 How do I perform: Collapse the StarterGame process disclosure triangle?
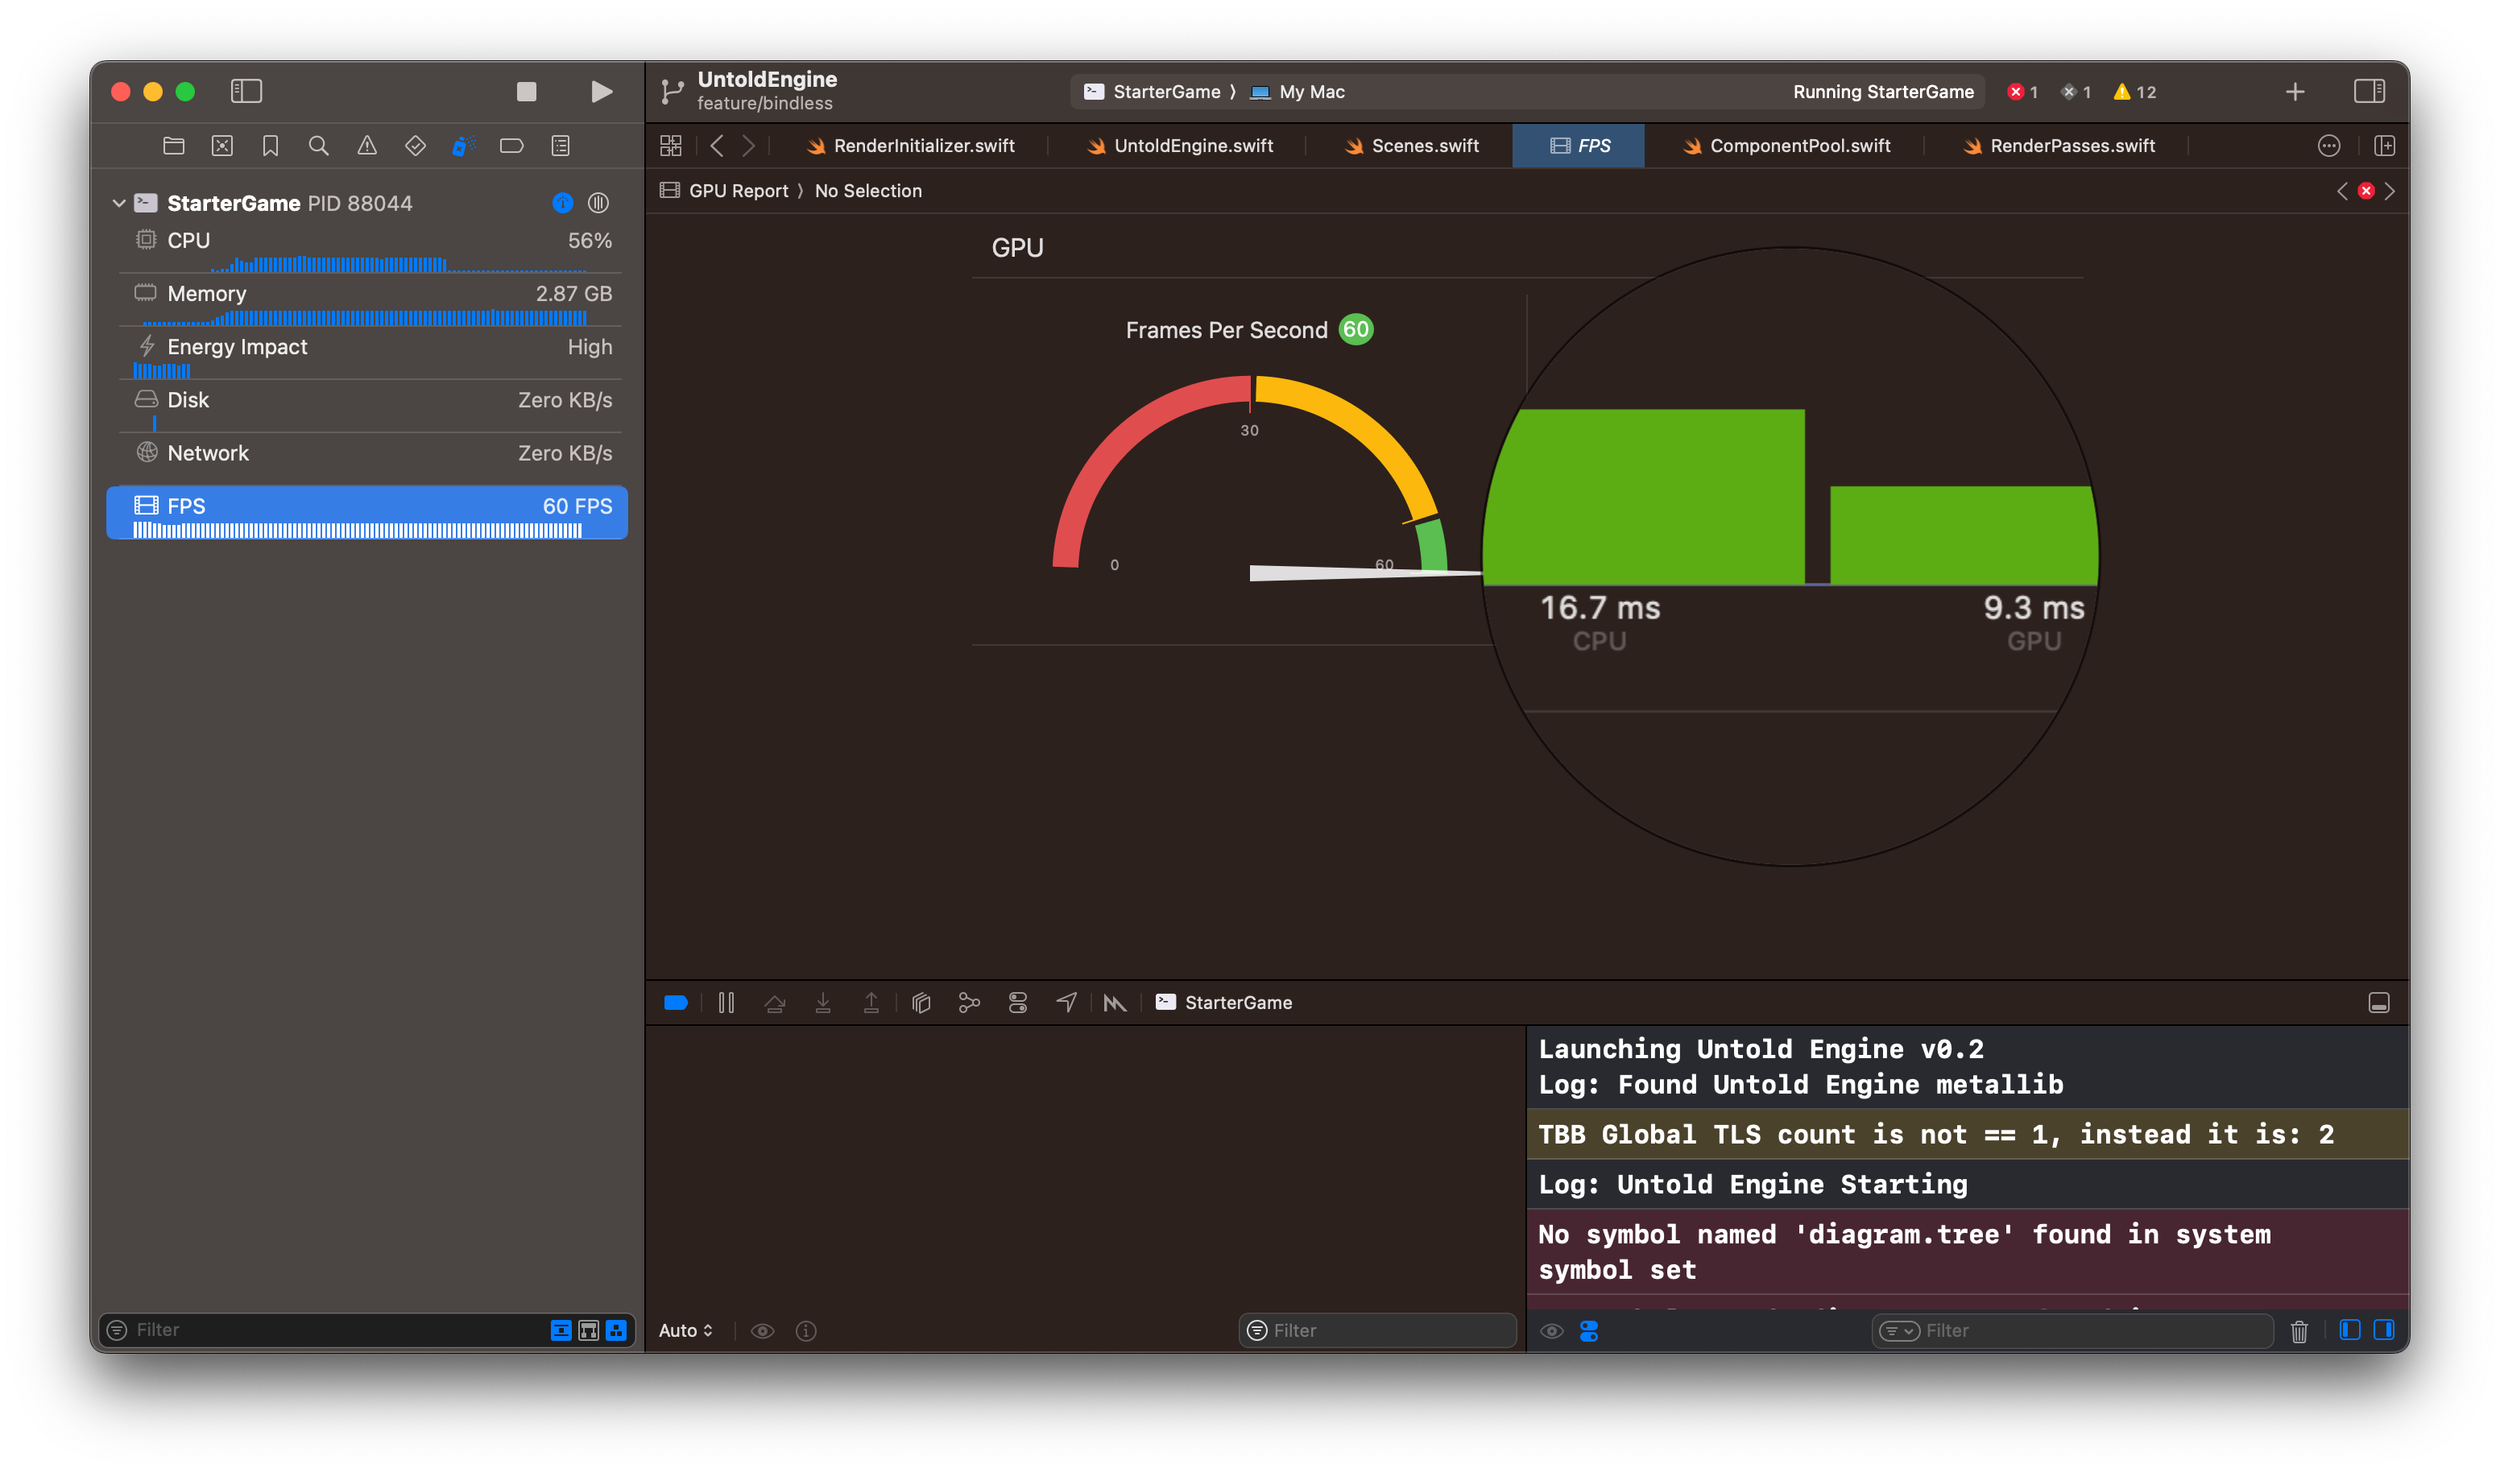[119, 203]
